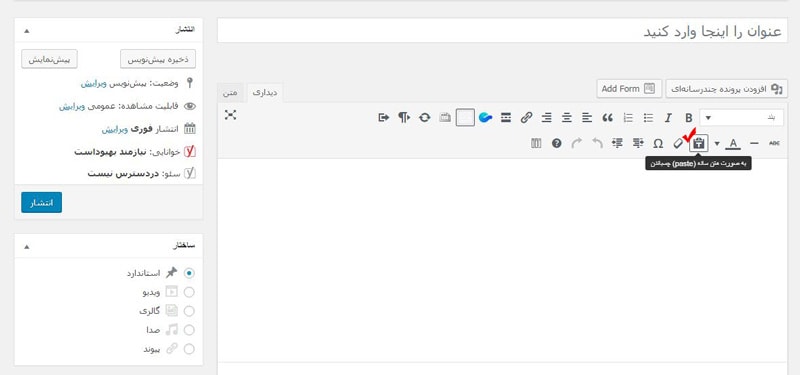Image resolution: width=800 pixels, height=375 pixels.
Task: Click ذخیره پیش‌نویس (Save Draft)
Action: (158, 59)
